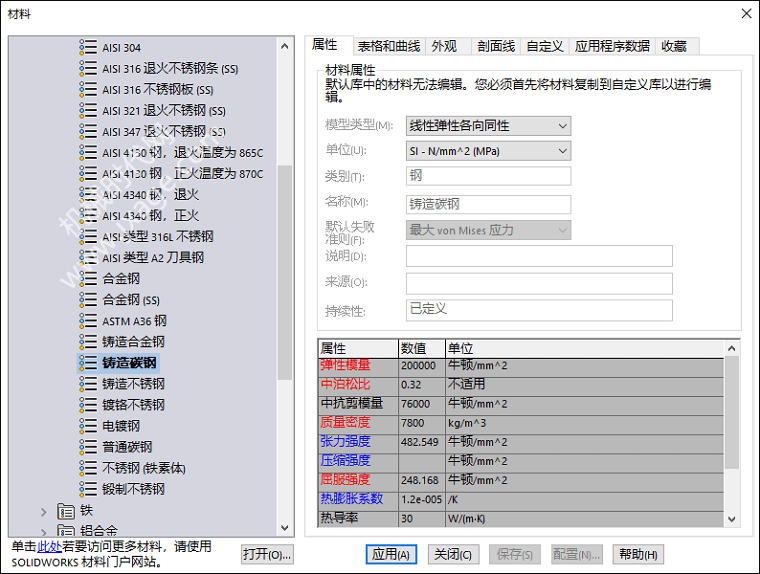Click the 名称 field showing 铸造碳钢
Image resolution: width=760 pixels, height=574 pixels.
[x=488, y=204]
